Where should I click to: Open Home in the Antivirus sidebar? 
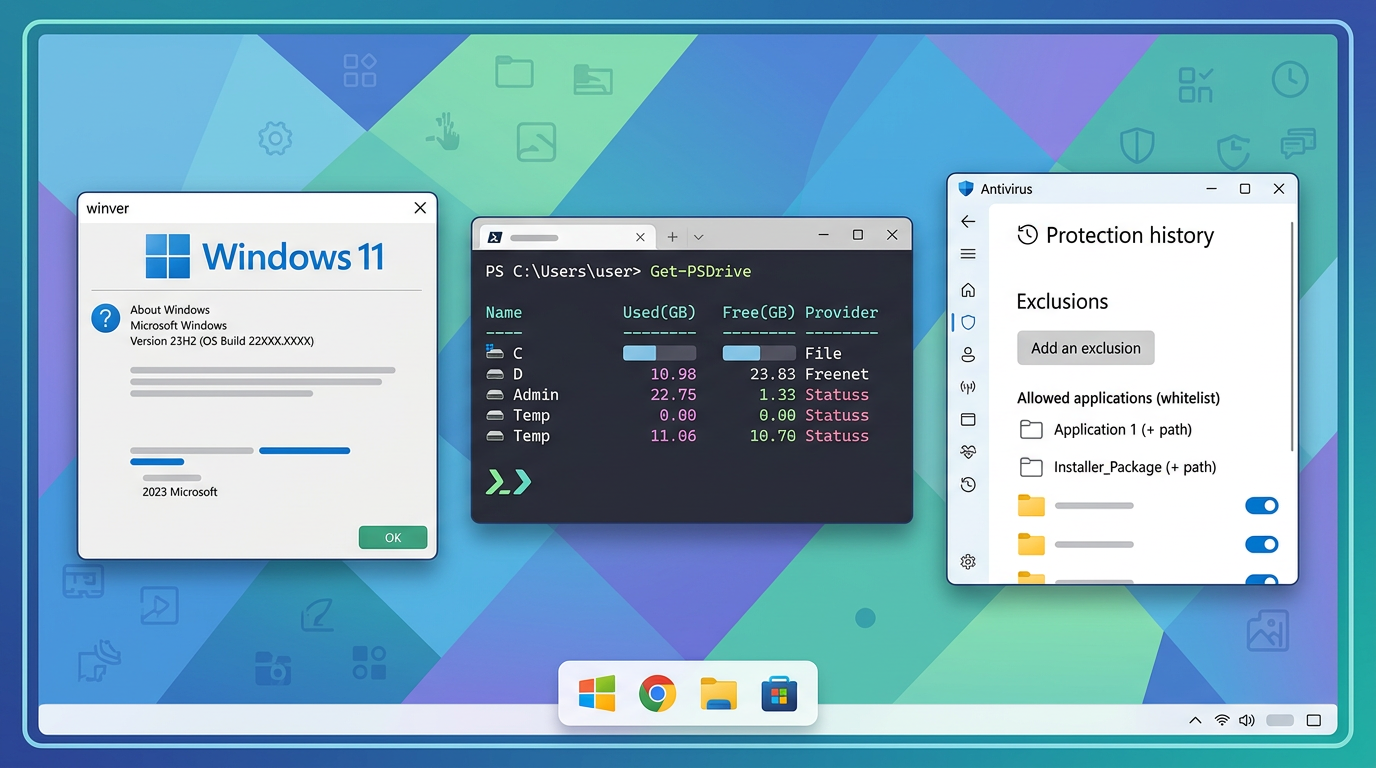pyautogui.click(x=968, y=290)
